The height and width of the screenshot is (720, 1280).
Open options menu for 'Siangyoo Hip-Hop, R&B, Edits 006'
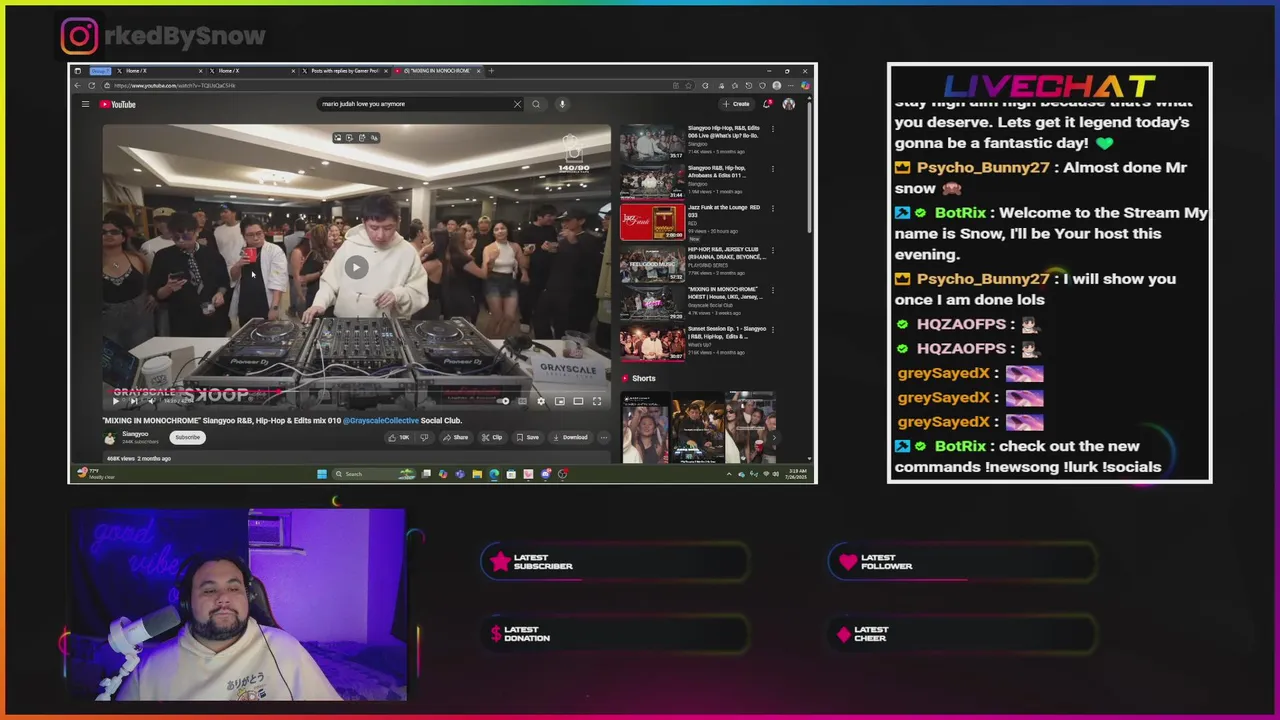tap(772, 129)
